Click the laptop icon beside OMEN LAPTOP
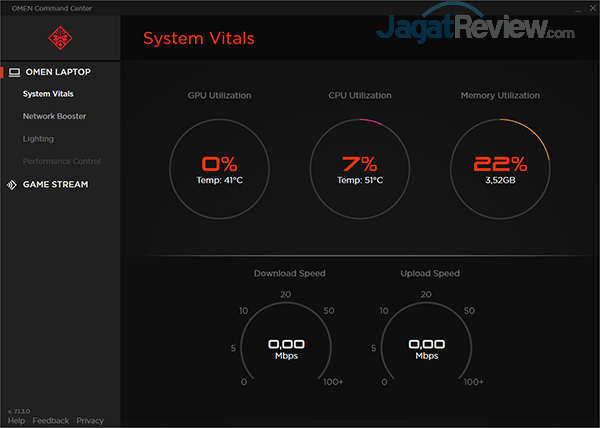 click(14, 72)
